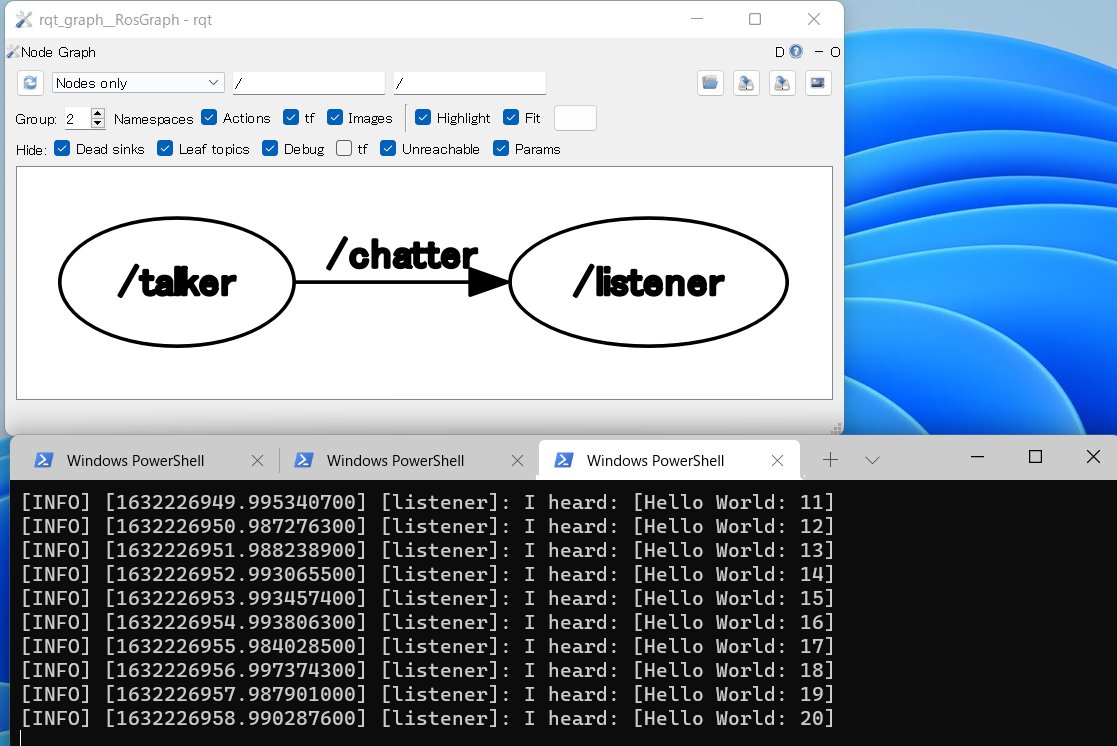Click the Hello World: 15 log line
The height and width of the screenshot is (746, 1117).
click(427, 599)
